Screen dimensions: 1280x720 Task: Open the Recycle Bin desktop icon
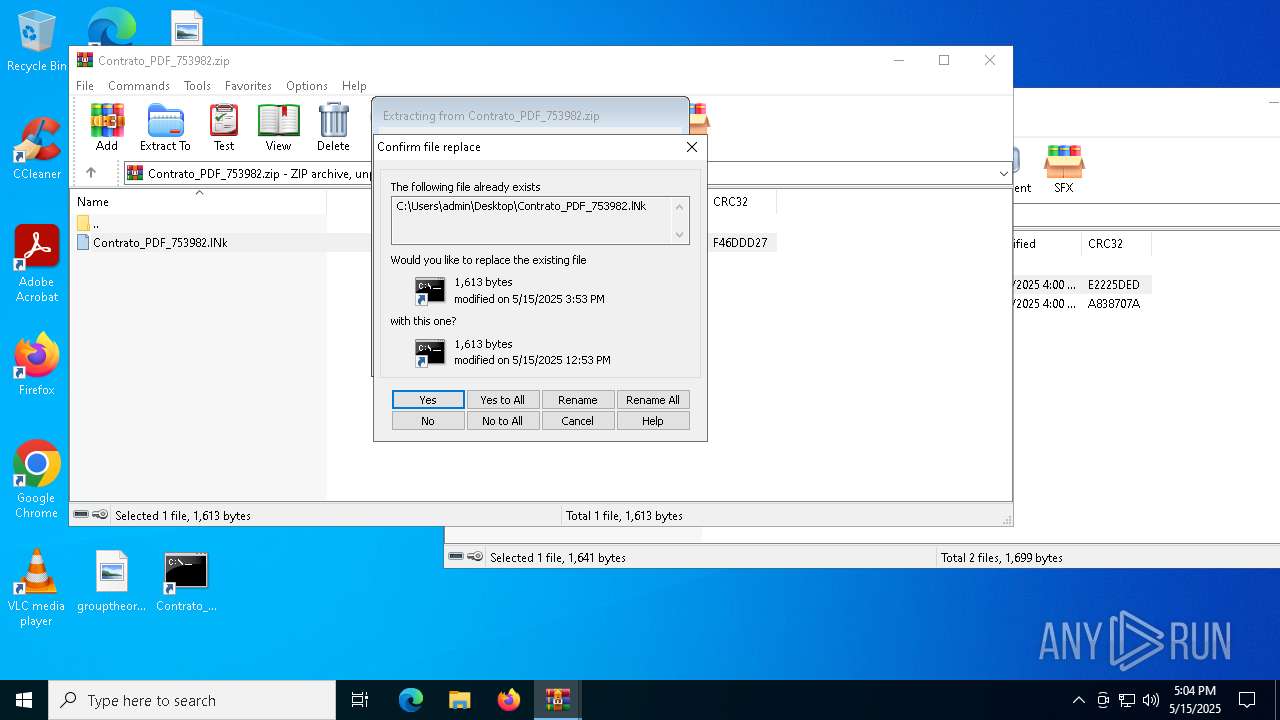37,41
